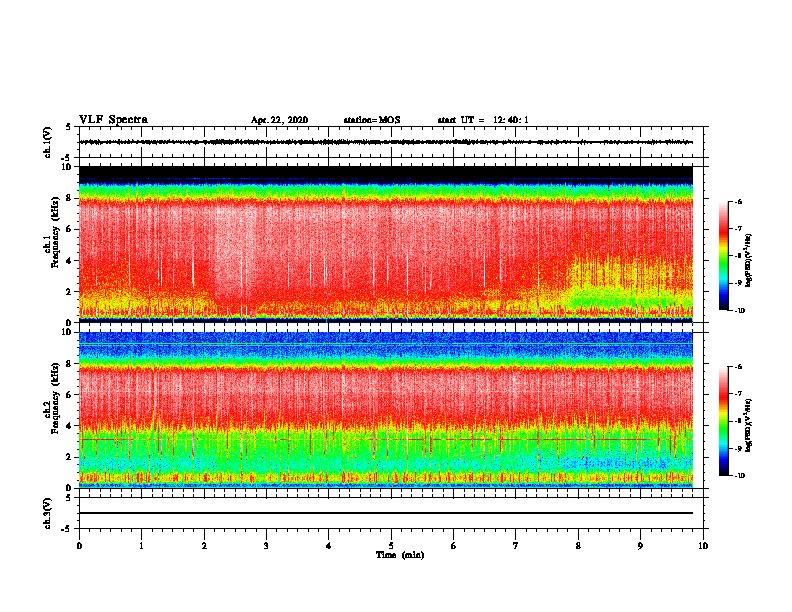Click the flat ch.3 voltage trace

[x=386, y=513]
